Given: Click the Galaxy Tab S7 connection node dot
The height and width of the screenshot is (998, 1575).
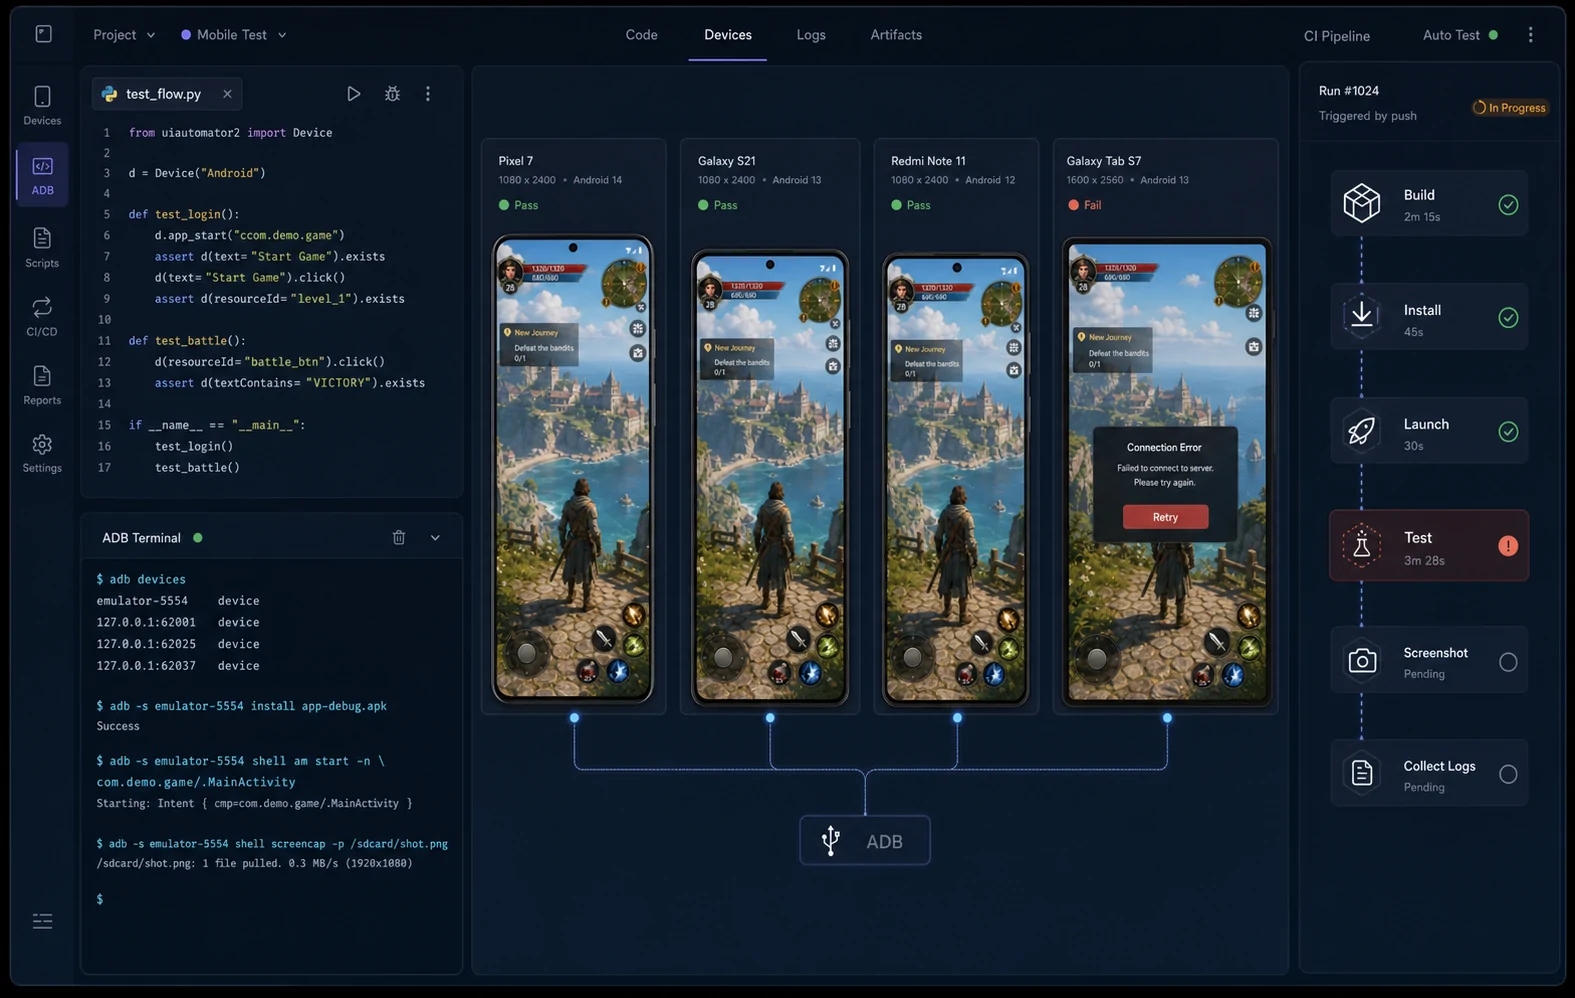Looking at the screenshot, I should [x=1167, y=718].
